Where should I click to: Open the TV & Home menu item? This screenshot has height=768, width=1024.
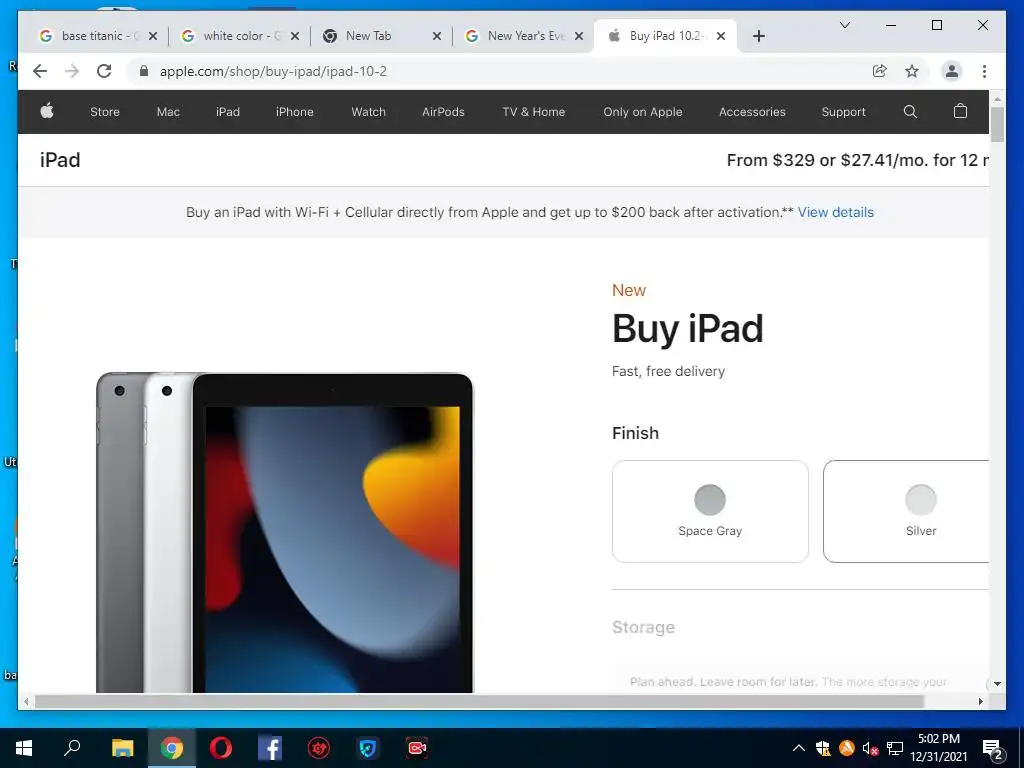point(534,112)
